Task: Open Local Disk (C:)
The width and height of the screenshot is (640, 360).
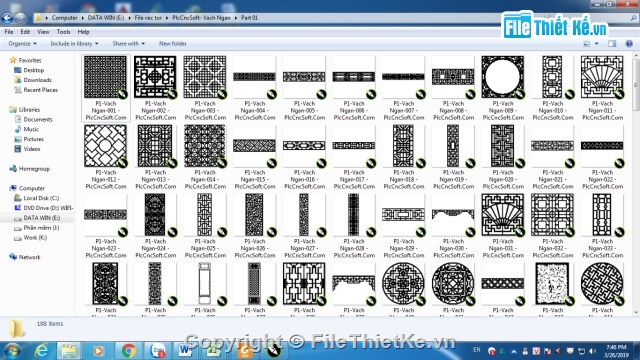Action: 41,198
